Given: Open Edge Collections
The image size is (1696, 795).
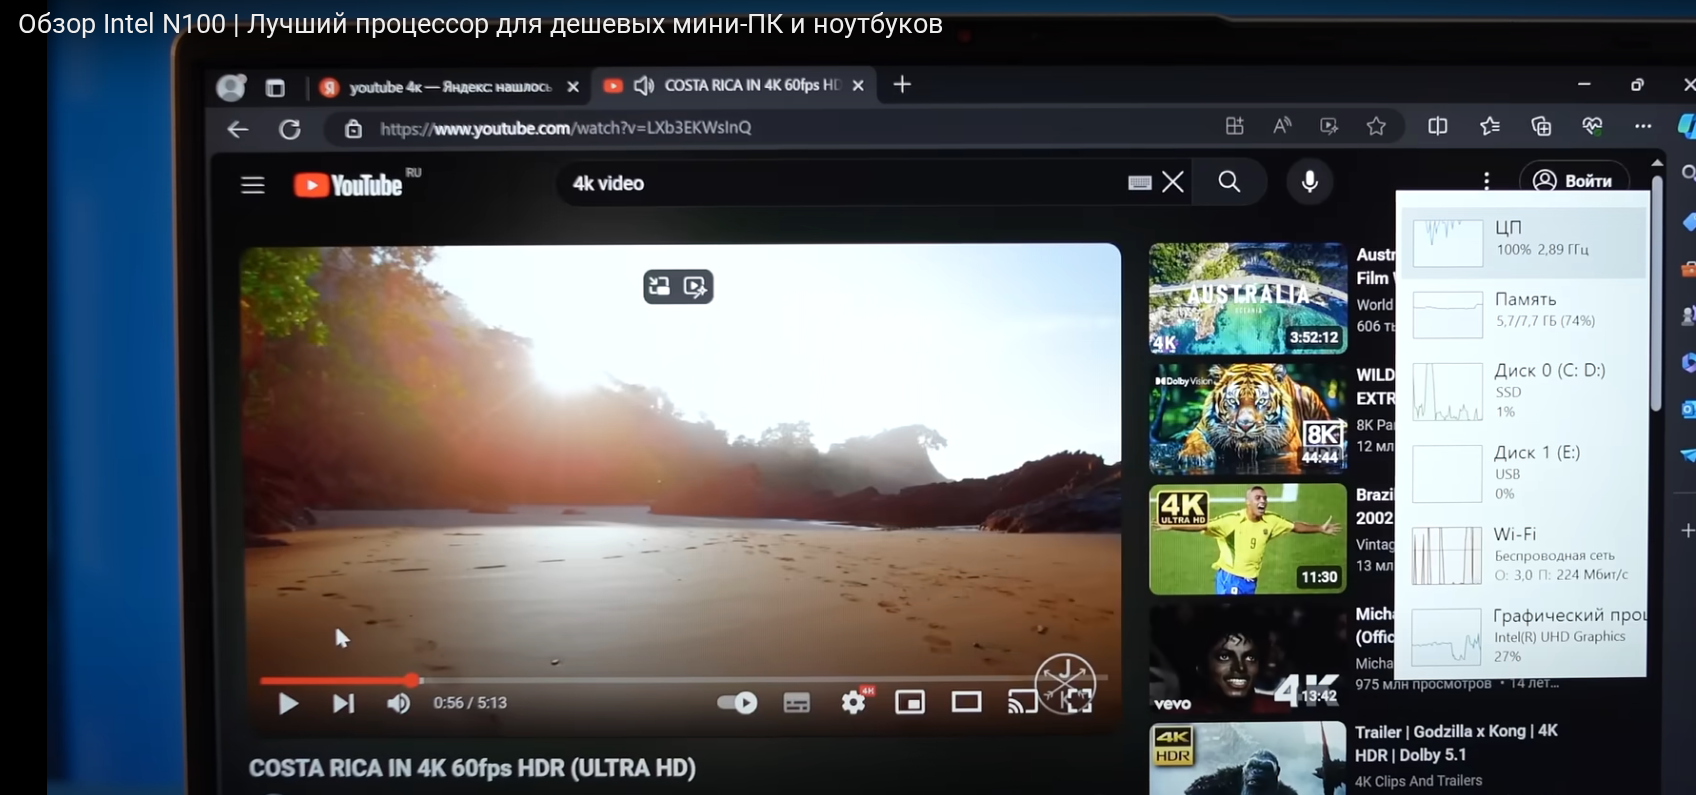Looking at the screenshot, I should (x=1541, y=126).
